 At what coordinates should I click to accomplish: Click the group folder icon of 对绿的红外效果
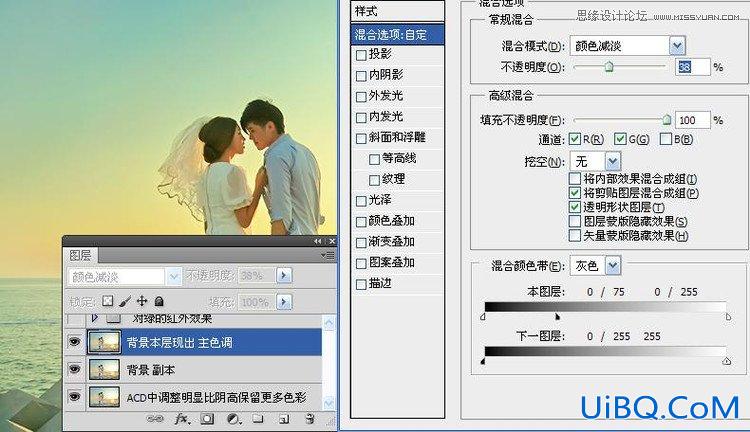(114, 318)
